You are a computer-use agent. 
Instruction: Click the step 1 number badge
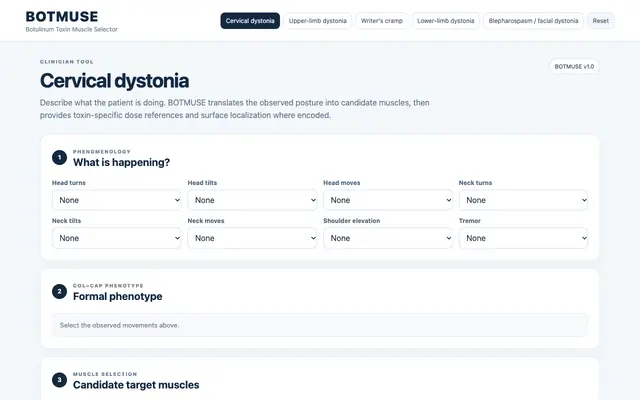coord(60,158)
